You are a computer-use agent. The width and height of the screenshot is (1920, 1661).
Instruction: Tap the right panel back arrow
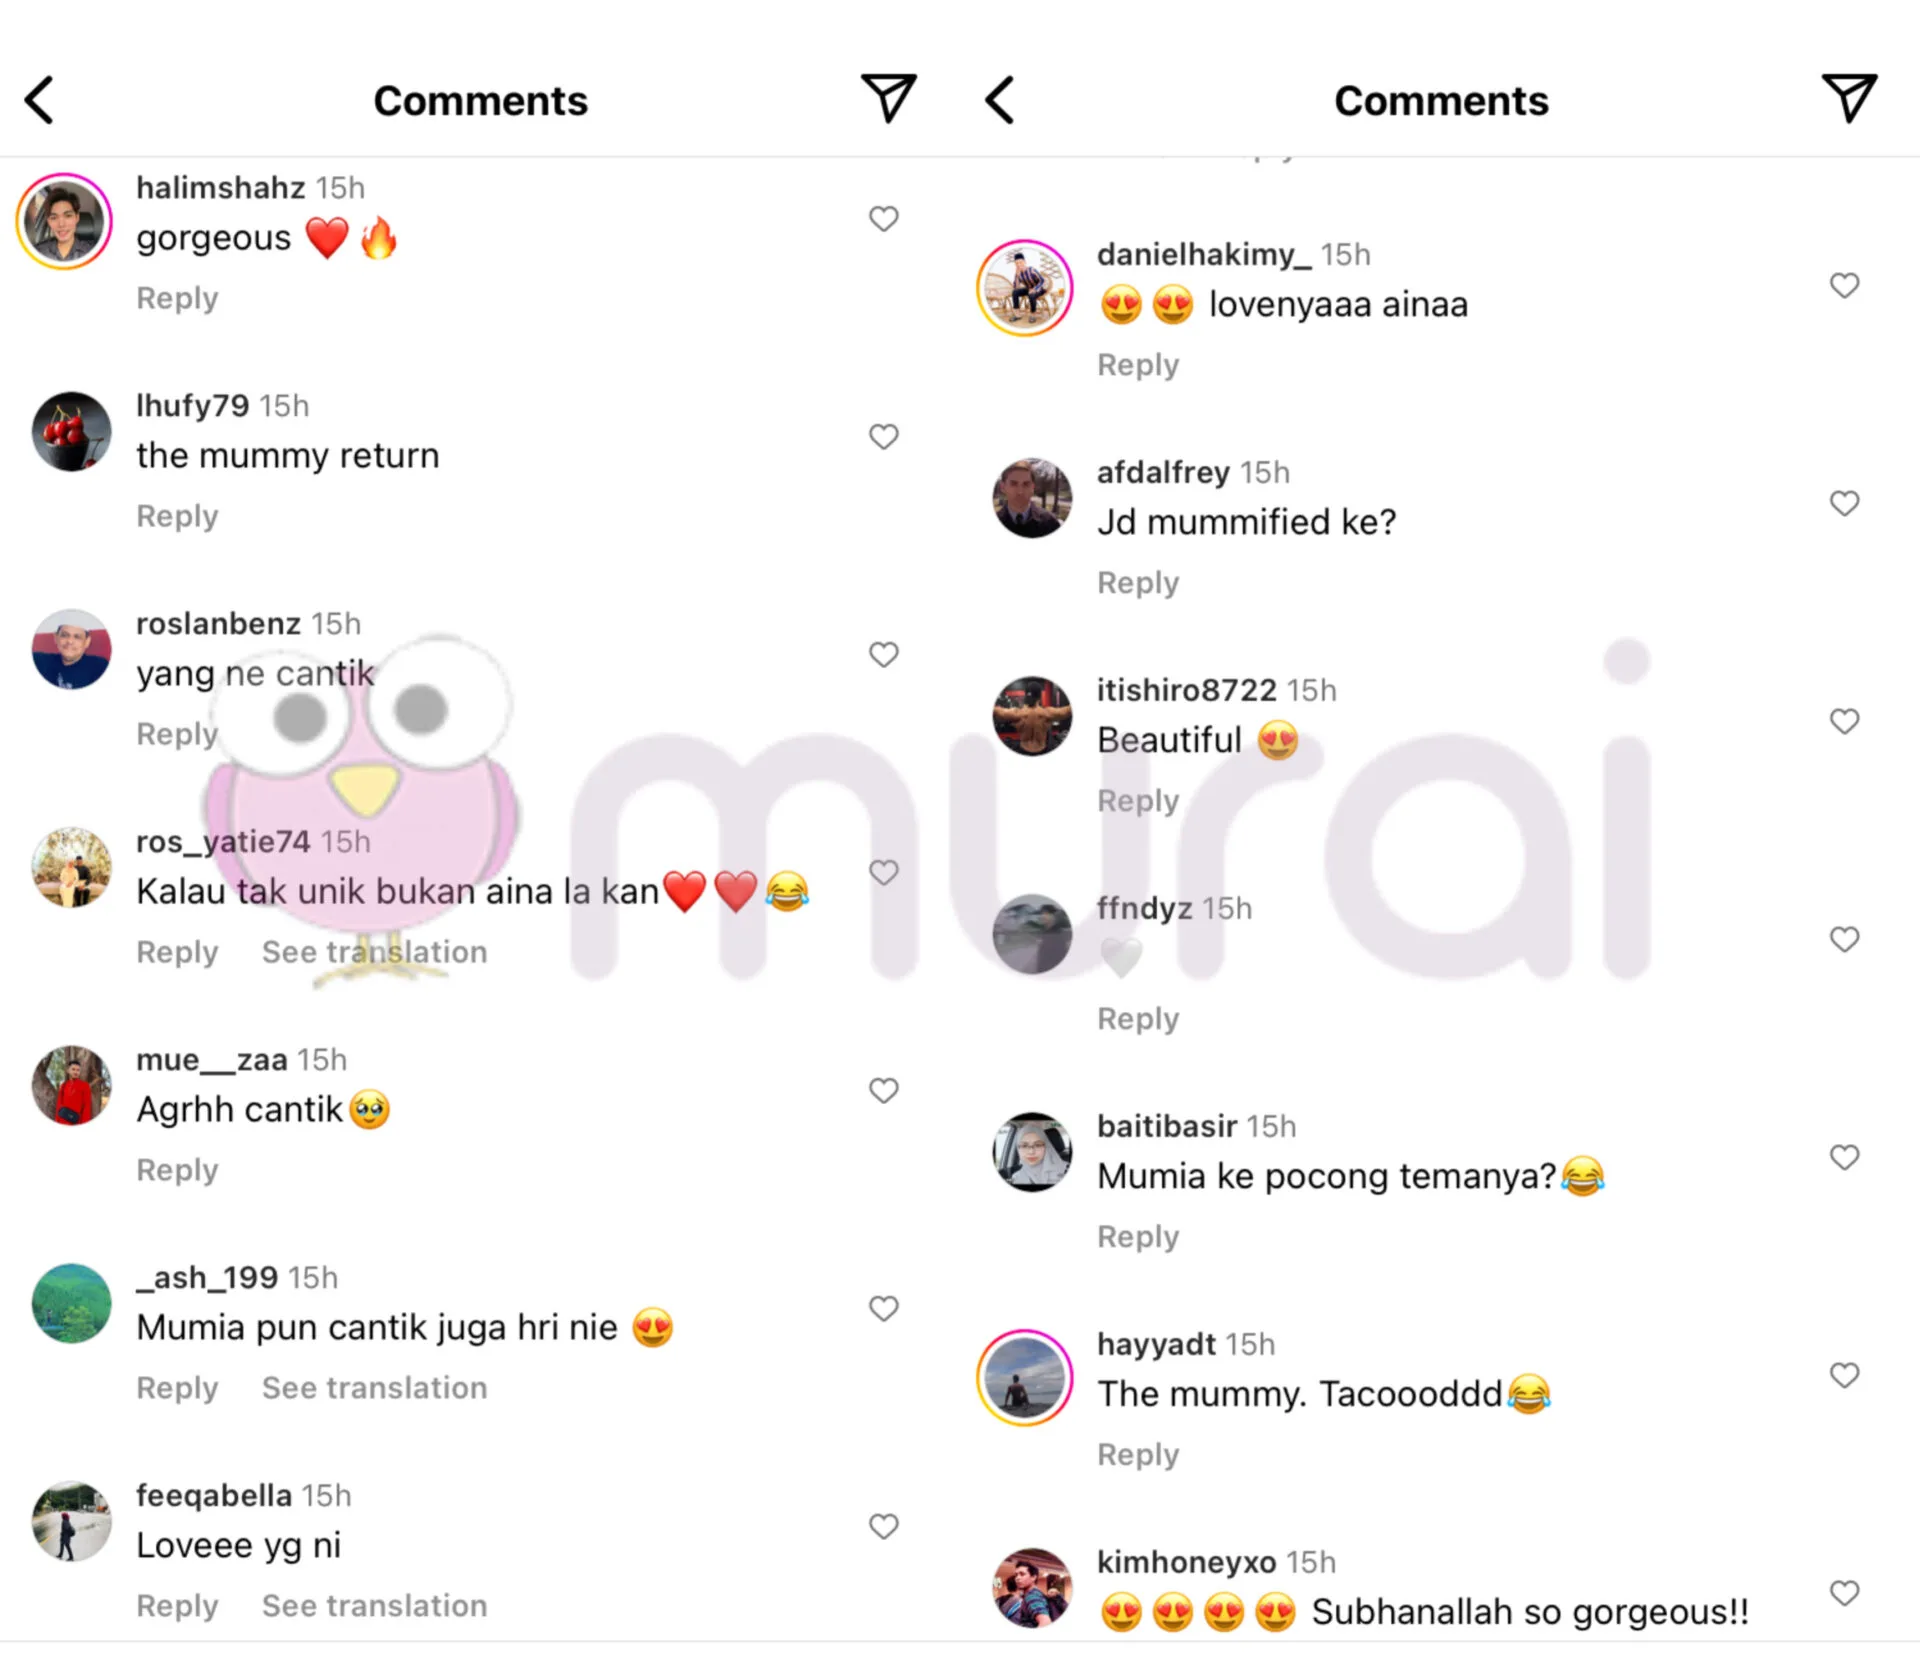999,100
